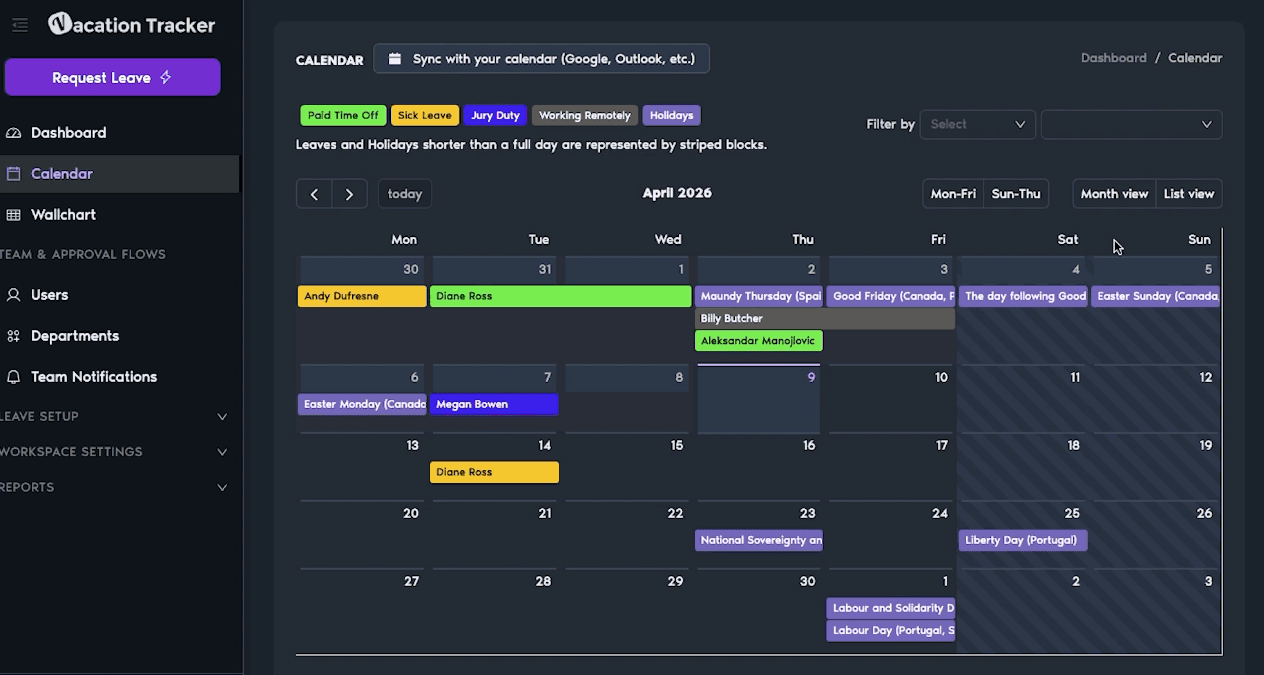Screen dimensions: 1264x675
Task: Click the Dashboard gauge icon in sidebar
Action: [x=14, y=133]
